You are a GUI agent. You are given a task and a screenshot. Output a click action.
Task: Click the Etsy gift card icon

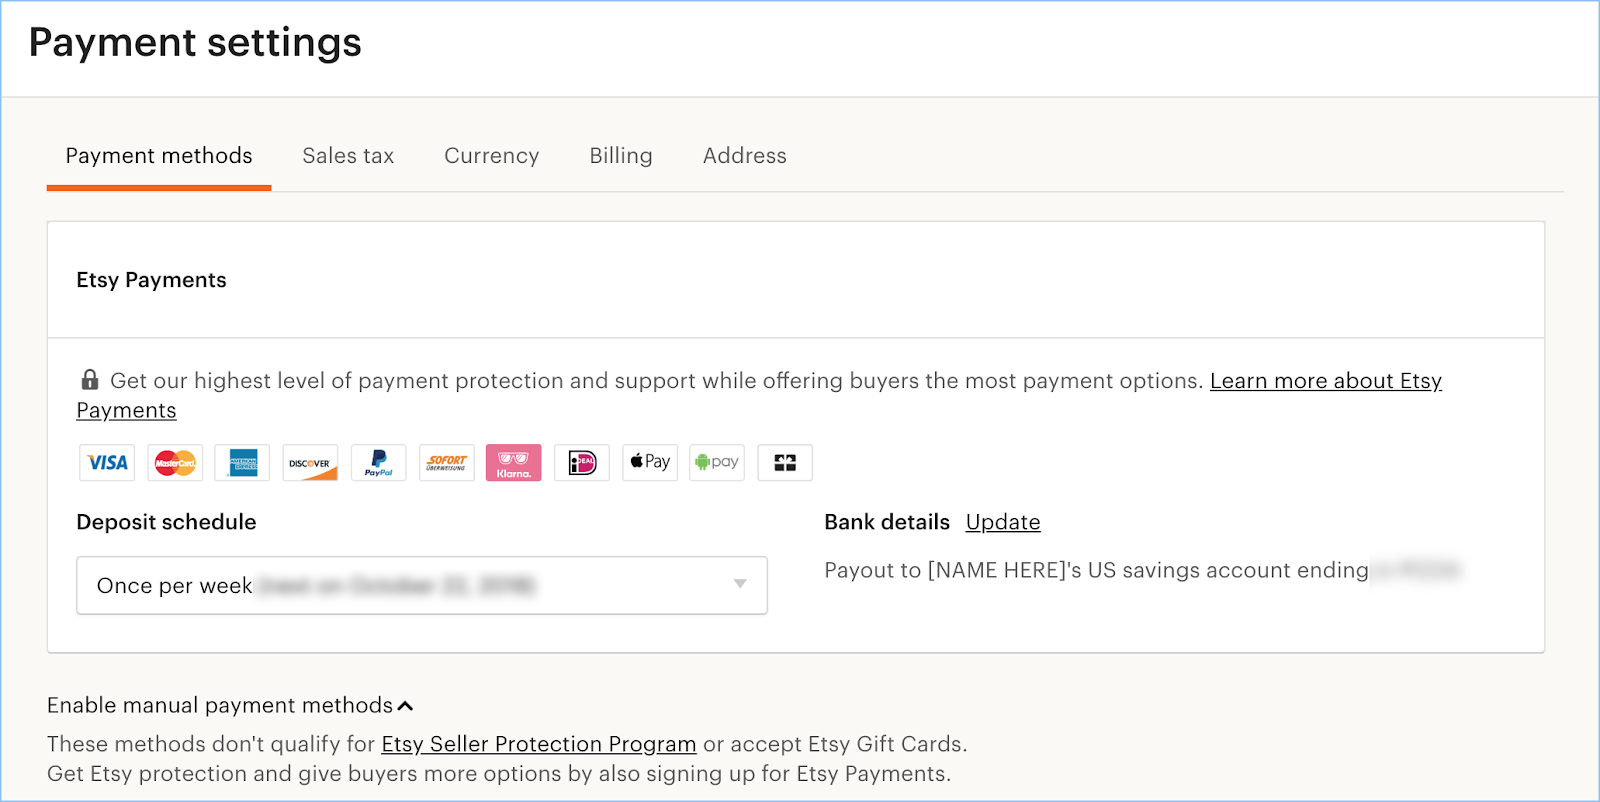(x=785, y=463)
